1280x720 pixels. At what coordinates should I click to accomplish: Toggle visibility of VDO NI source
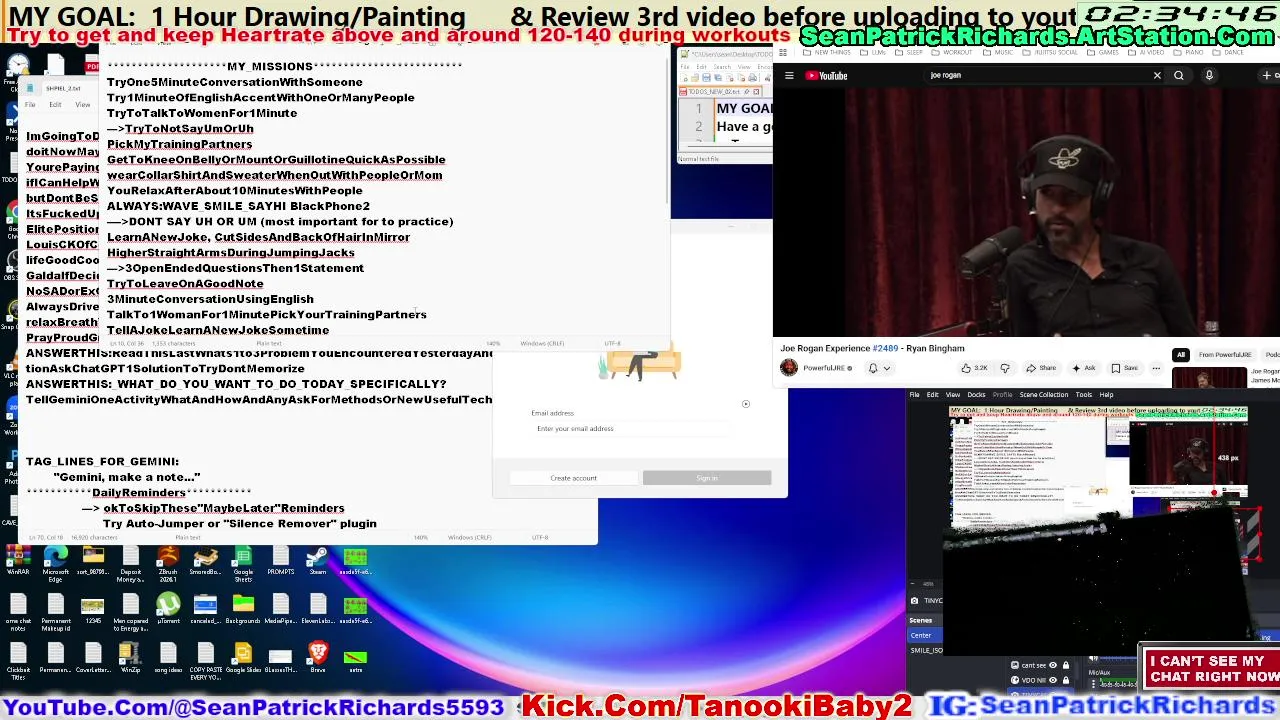pos(1053,680)
